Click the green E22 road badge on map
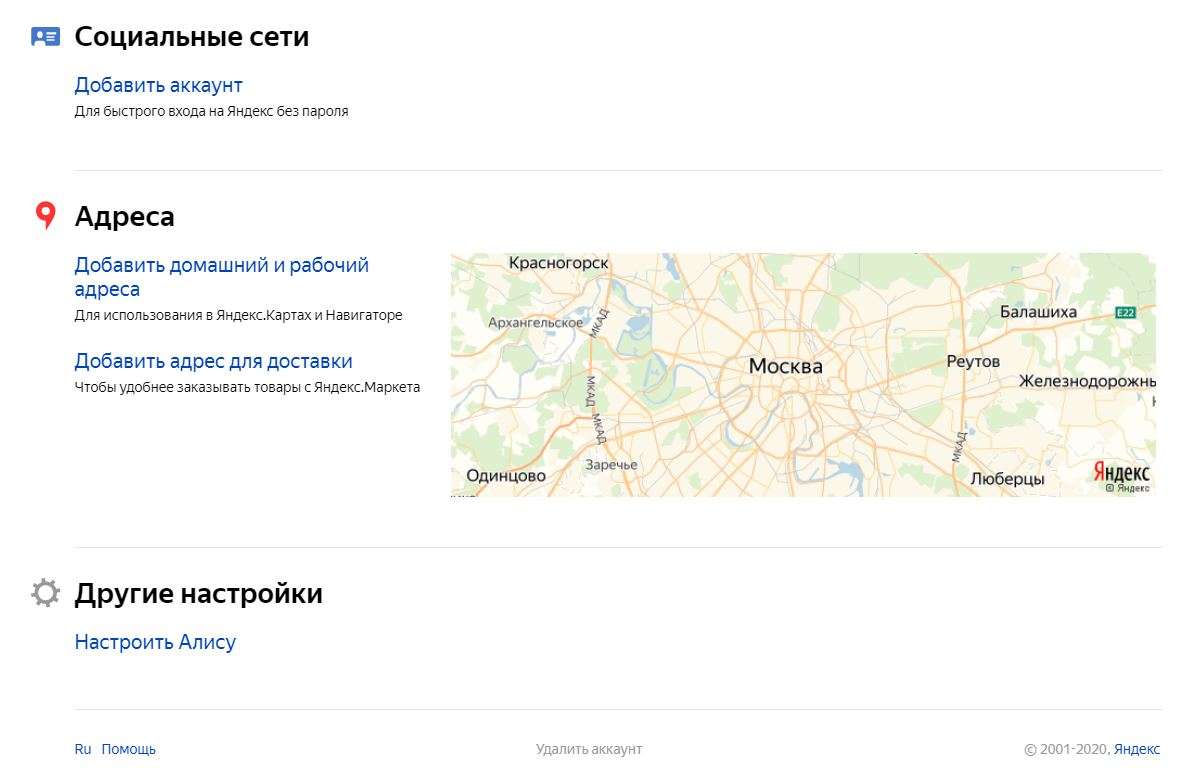The image size is (1195, 782). (x=1127, y=313)
